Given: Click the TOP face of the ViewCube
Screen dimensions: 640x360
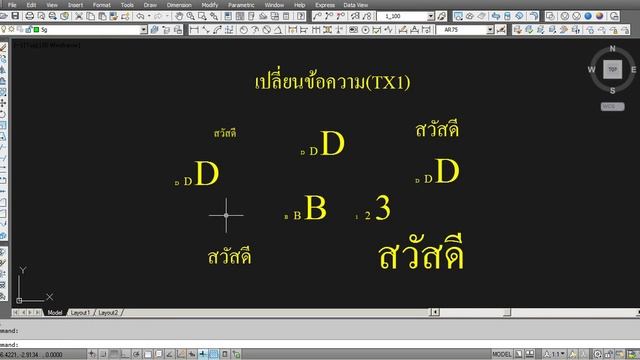Looking at the screenshot, I should point(613,69).
